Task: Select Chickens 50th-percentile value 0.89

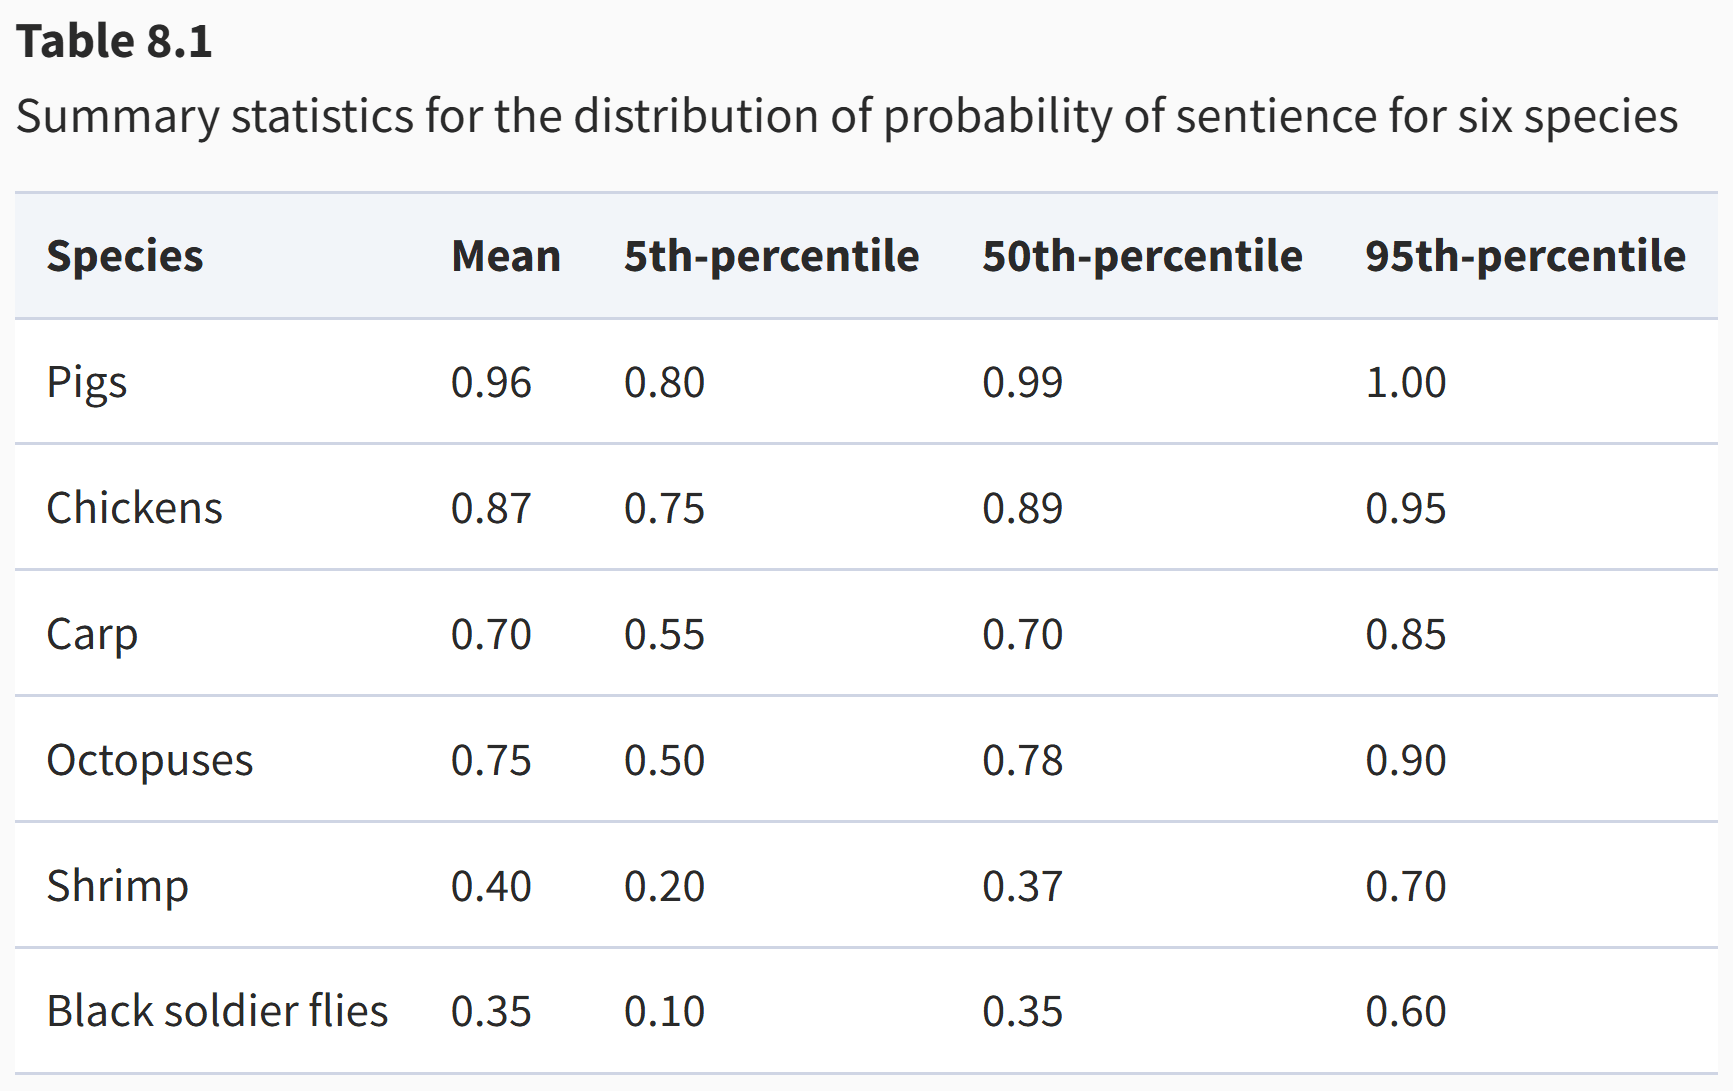Action: [1022, 508]
